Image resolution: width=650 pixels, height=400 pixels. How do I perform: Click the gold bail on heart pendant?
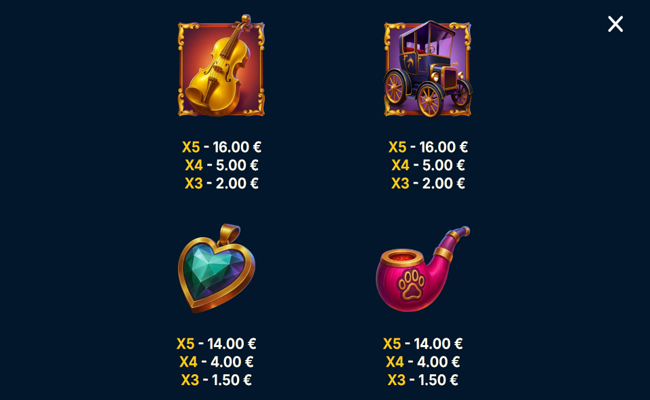click(x=229, y=233)
